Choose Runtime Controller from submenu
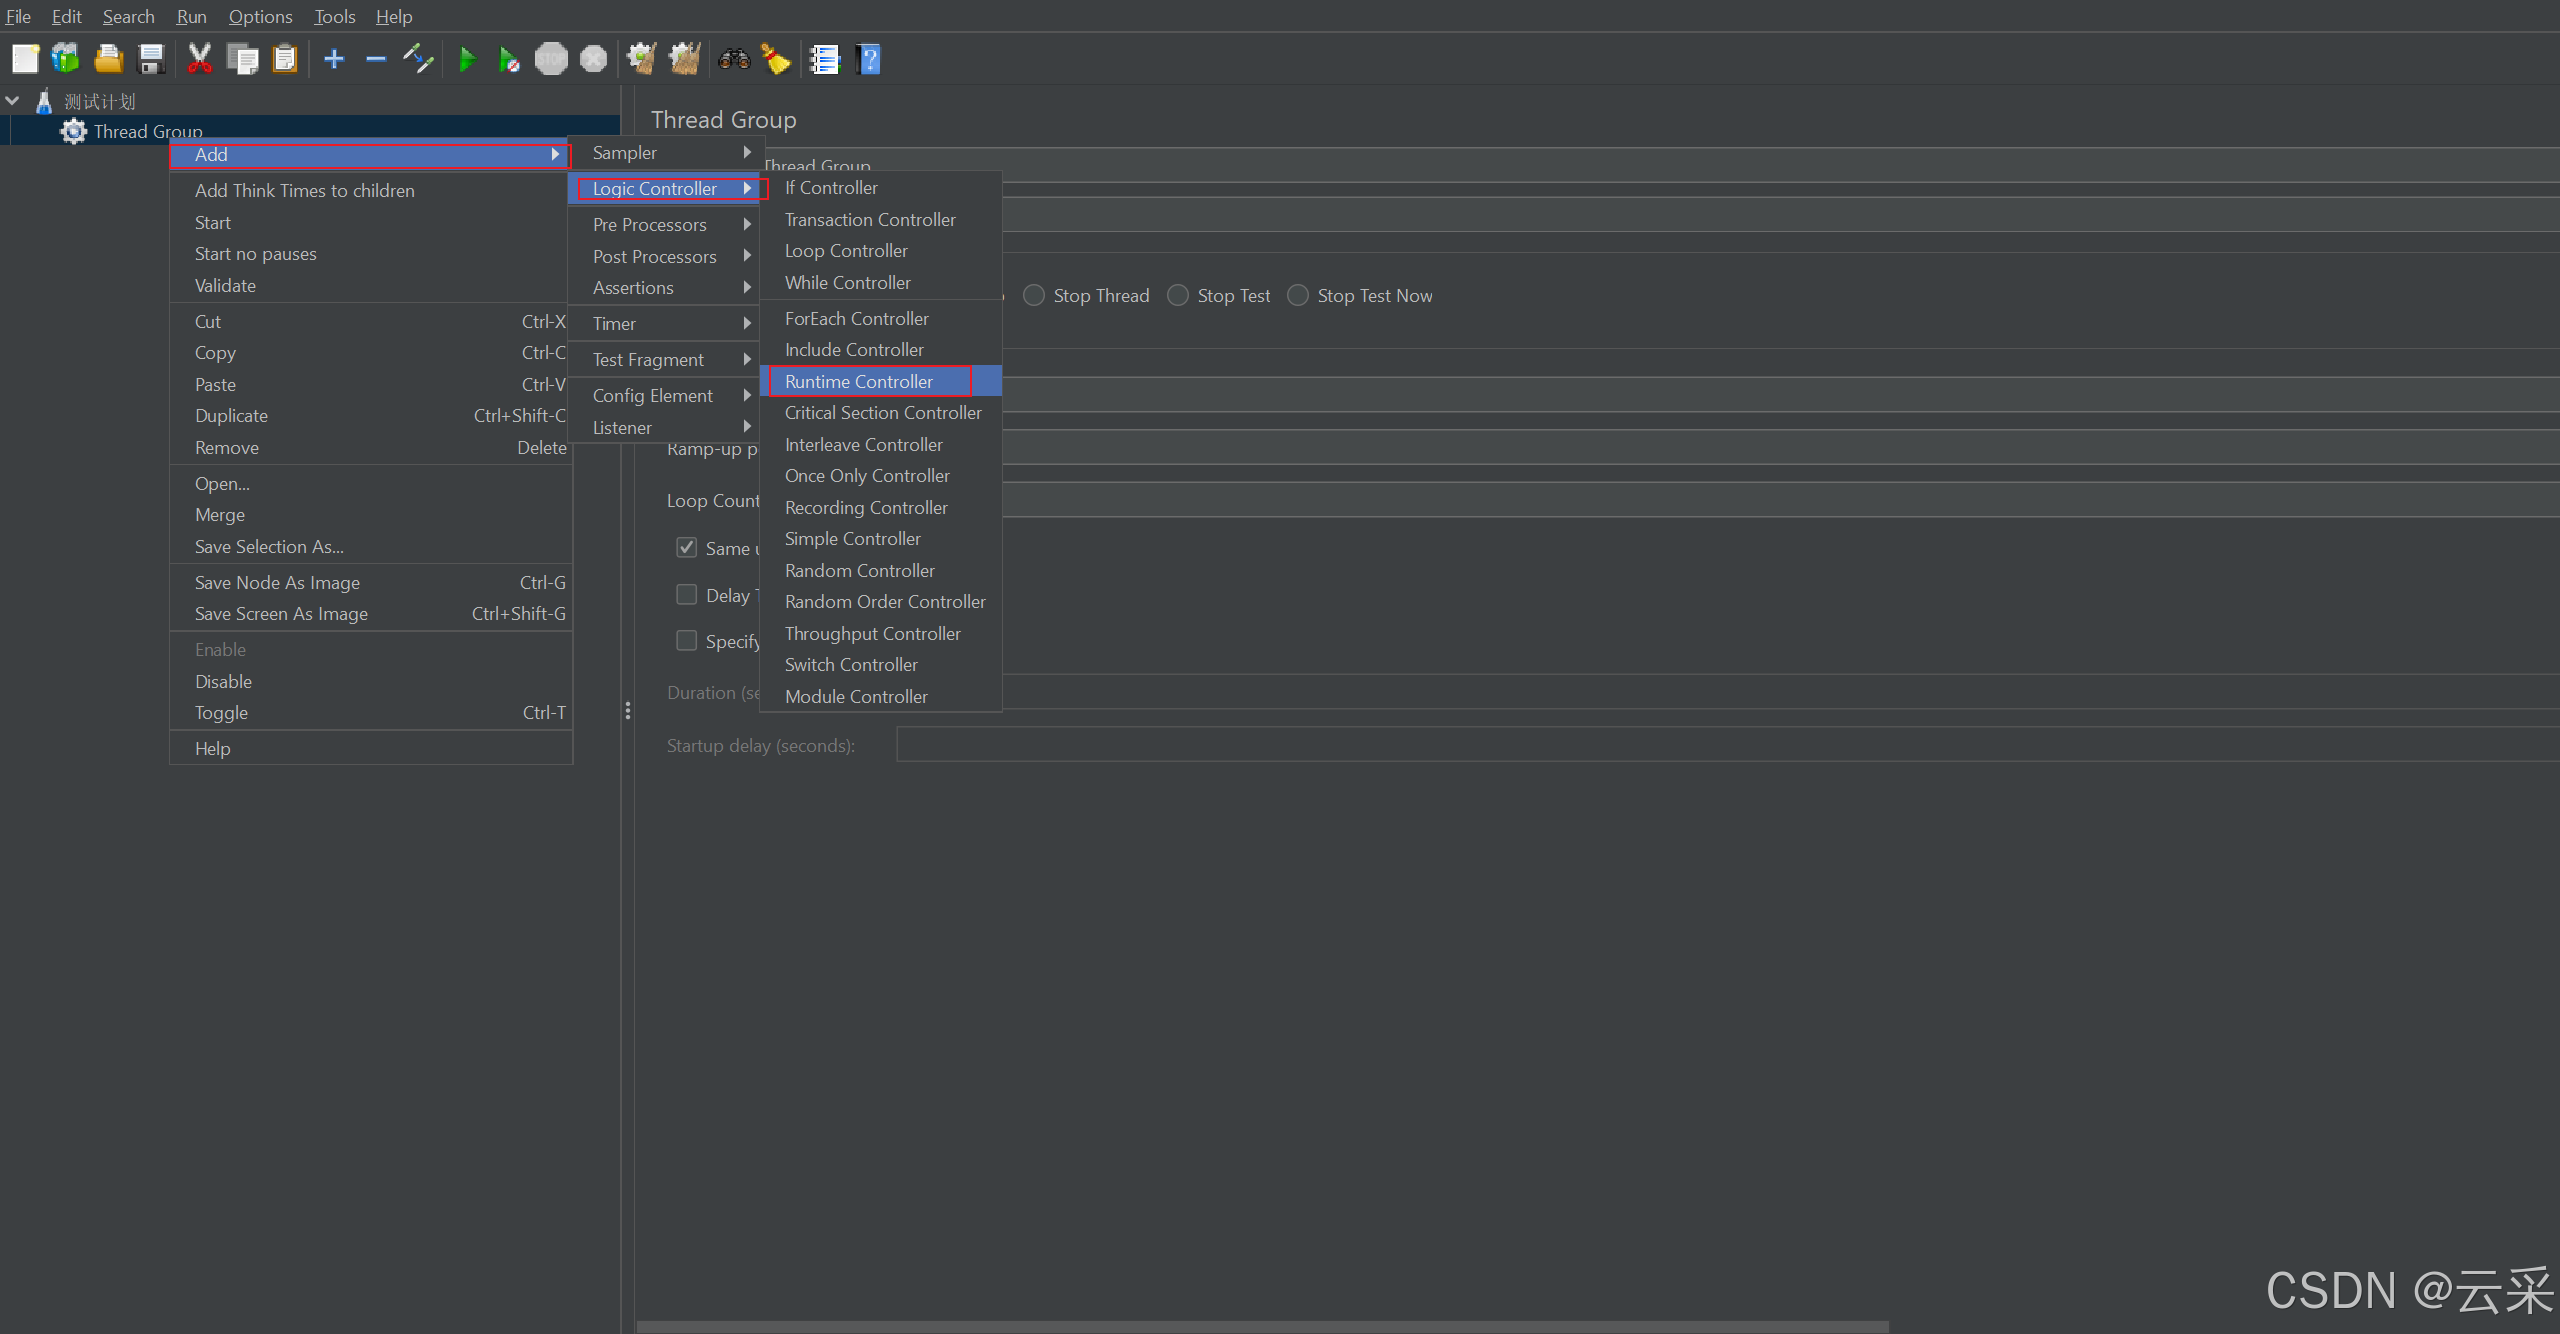 tap(881, 381)
